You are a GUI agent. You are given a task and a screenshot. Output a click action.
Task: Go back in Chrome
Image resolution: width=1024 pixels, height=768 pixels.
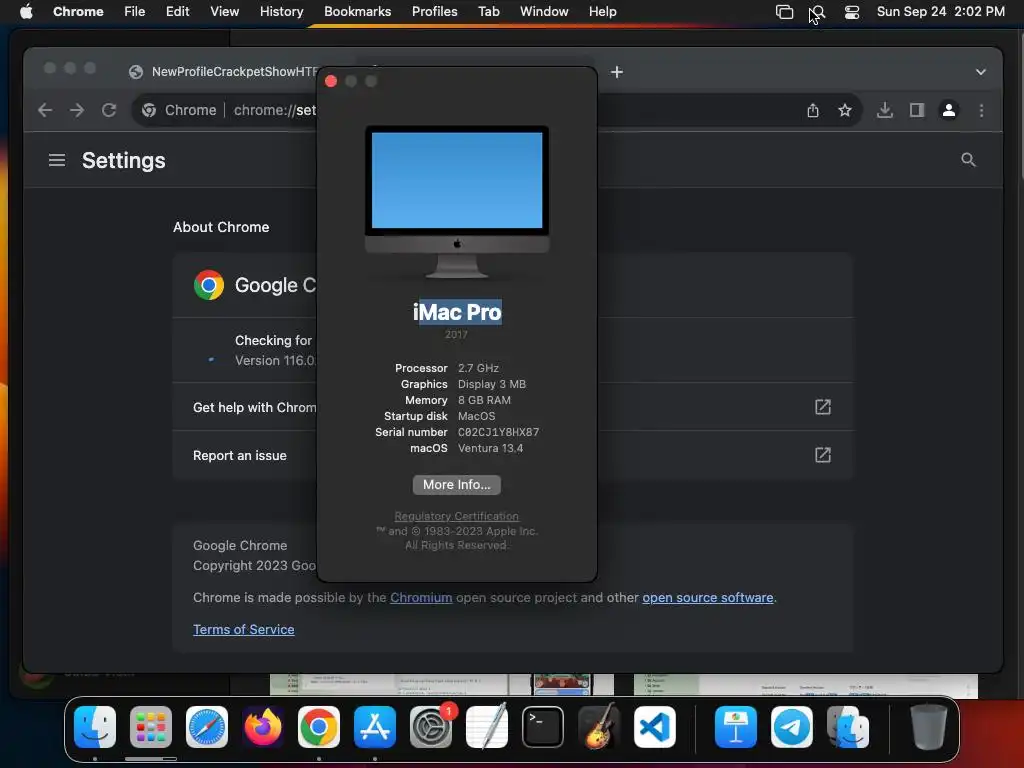coord(45,110)
